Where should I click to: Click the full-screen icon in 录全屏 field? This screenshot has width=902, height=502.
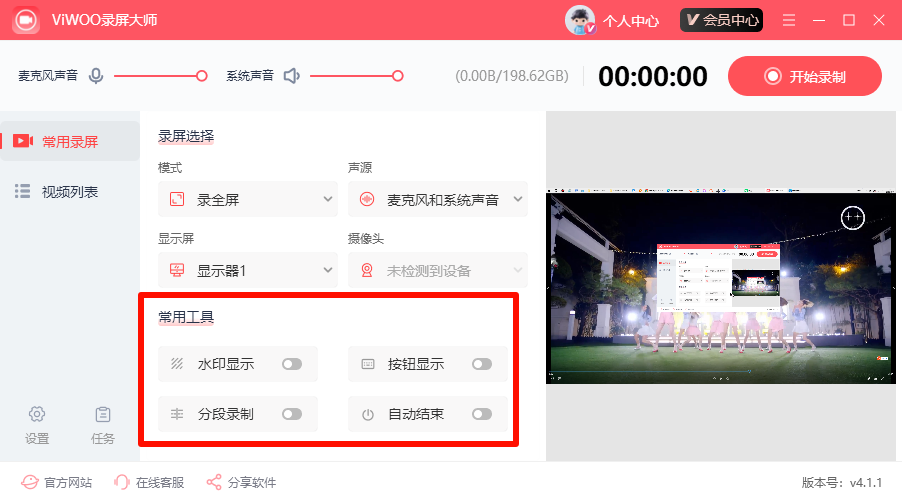[177, 200]
